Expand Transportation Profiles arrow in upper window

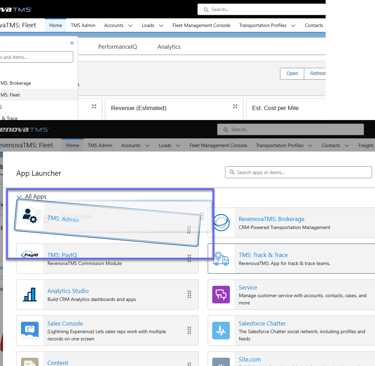(x=293, y=25)
